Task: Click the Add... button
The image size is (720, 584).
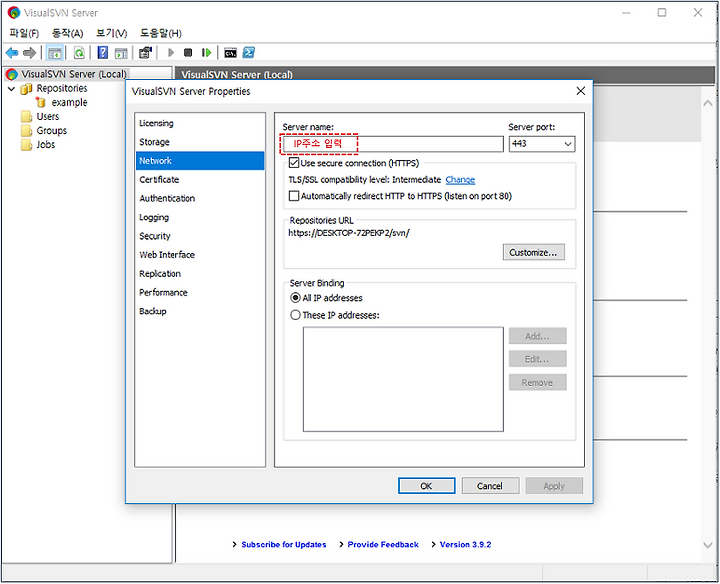Action: coord(537,336)
